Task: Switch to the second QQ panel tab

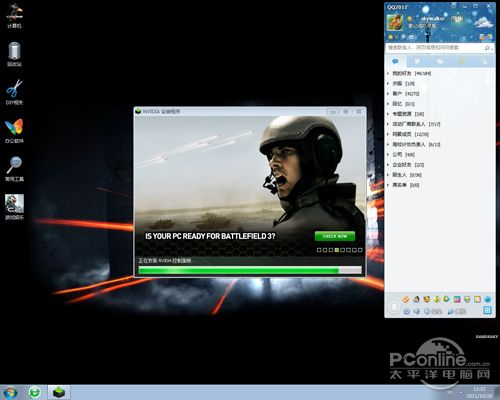Action: pyautogui.click(x=417, y=61)
